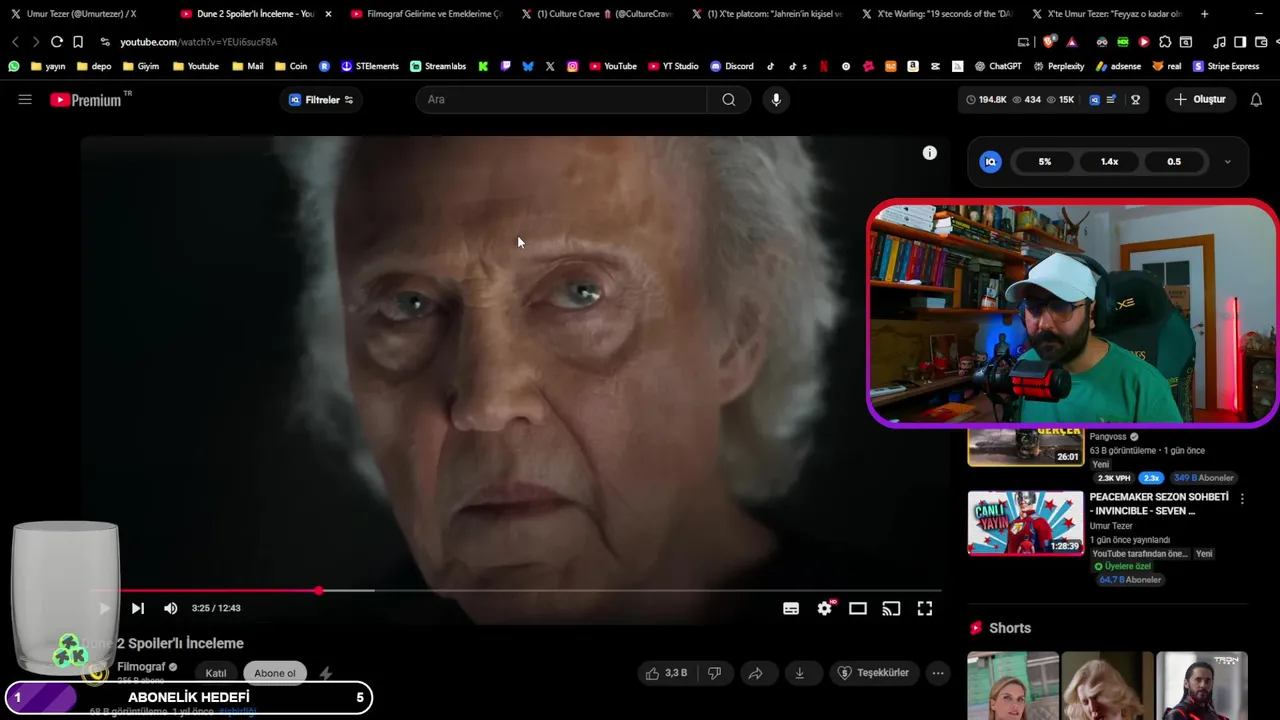1280x720 pixels.
Task: Open the Instagram bookmark icon
Action: tap(572, 66)
